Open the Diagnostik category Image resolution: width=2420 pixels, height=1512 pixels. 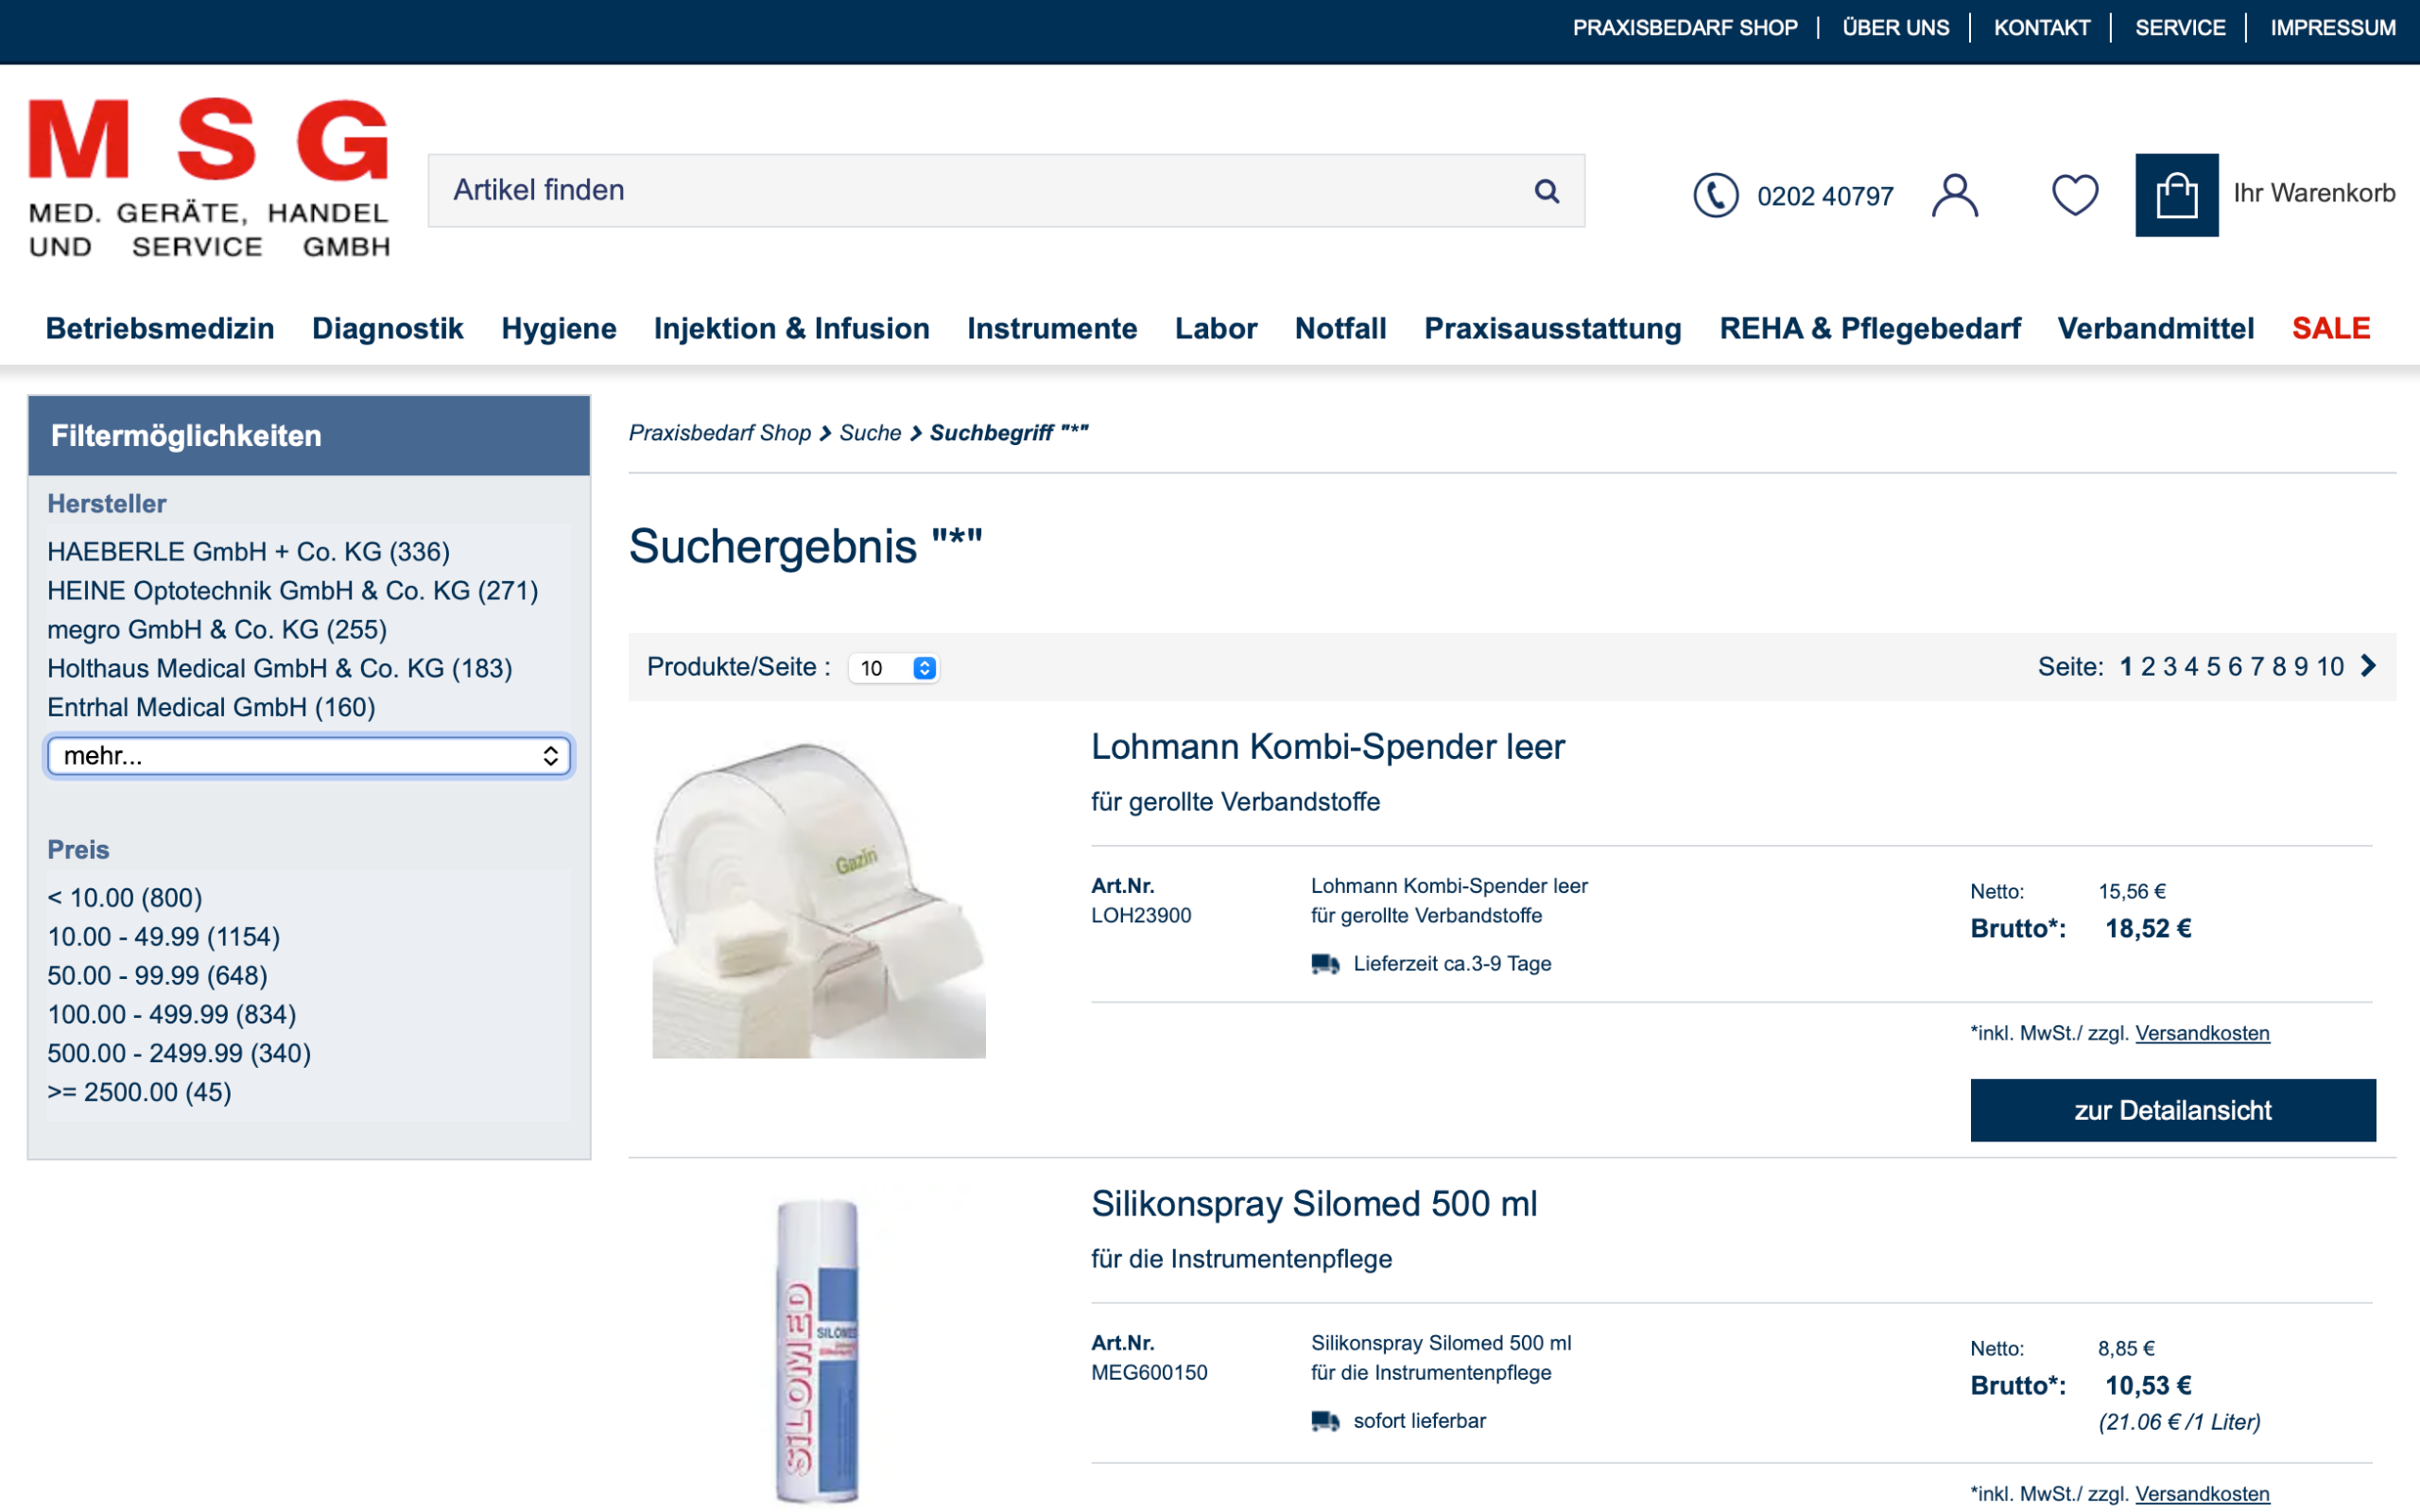coord(388,329)
